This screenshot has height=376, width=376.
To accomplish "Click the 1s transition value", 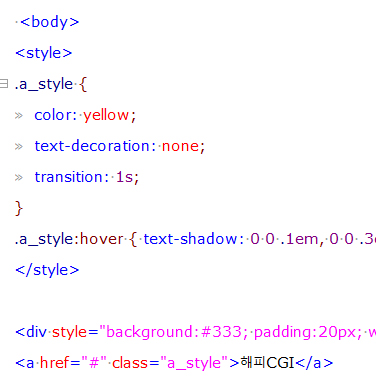I will [124, 177].
